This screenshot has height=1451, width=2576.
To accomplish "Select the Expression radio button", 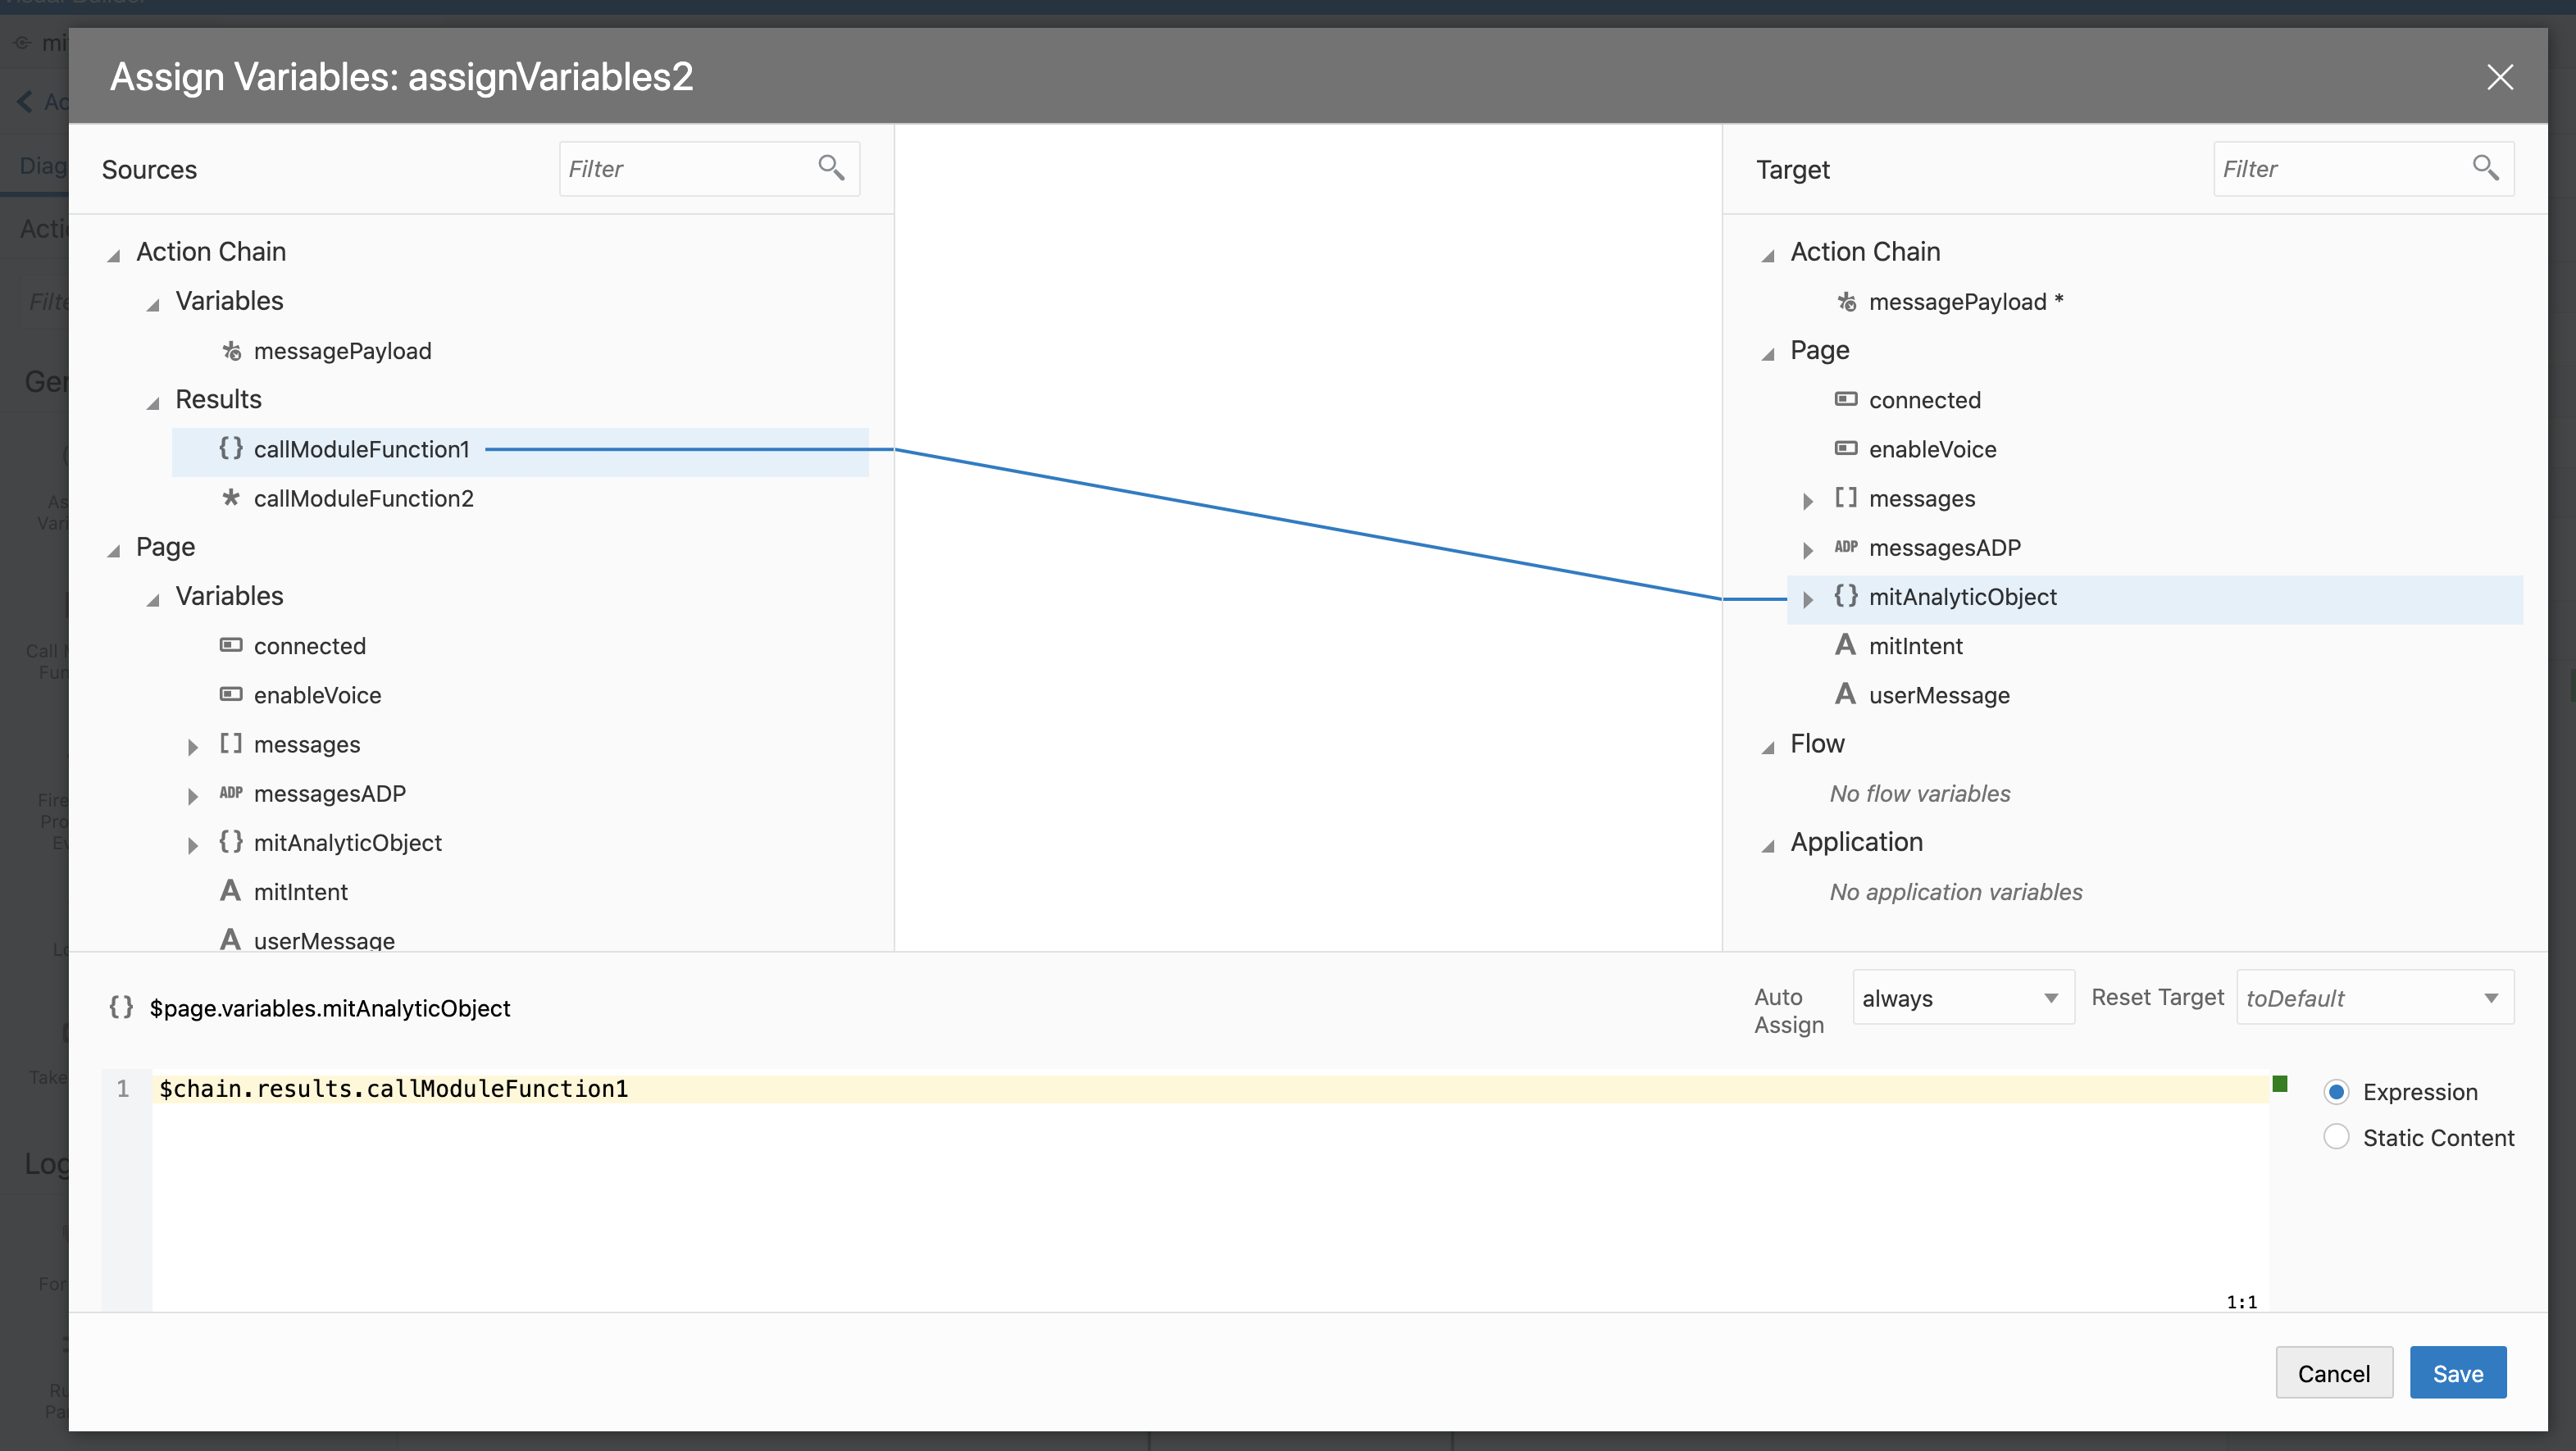I will 2336,1092.
